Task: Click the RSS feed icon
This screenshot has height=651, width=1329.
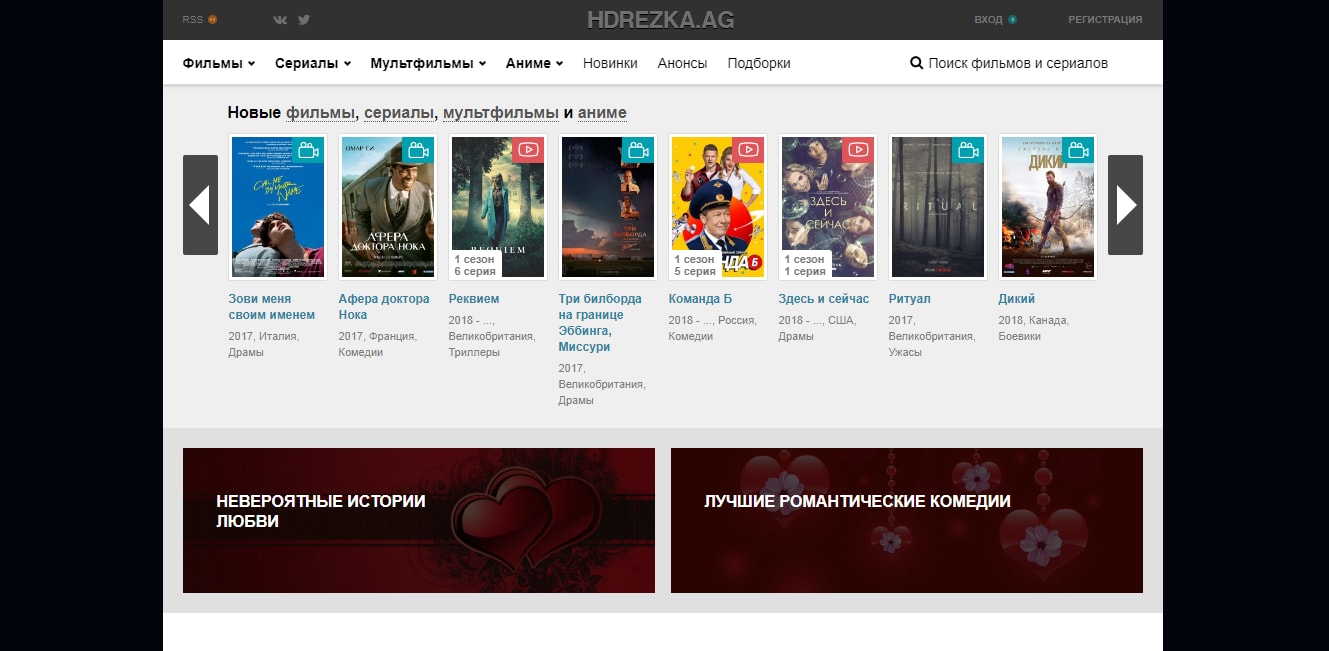Action: pos(212,20)
